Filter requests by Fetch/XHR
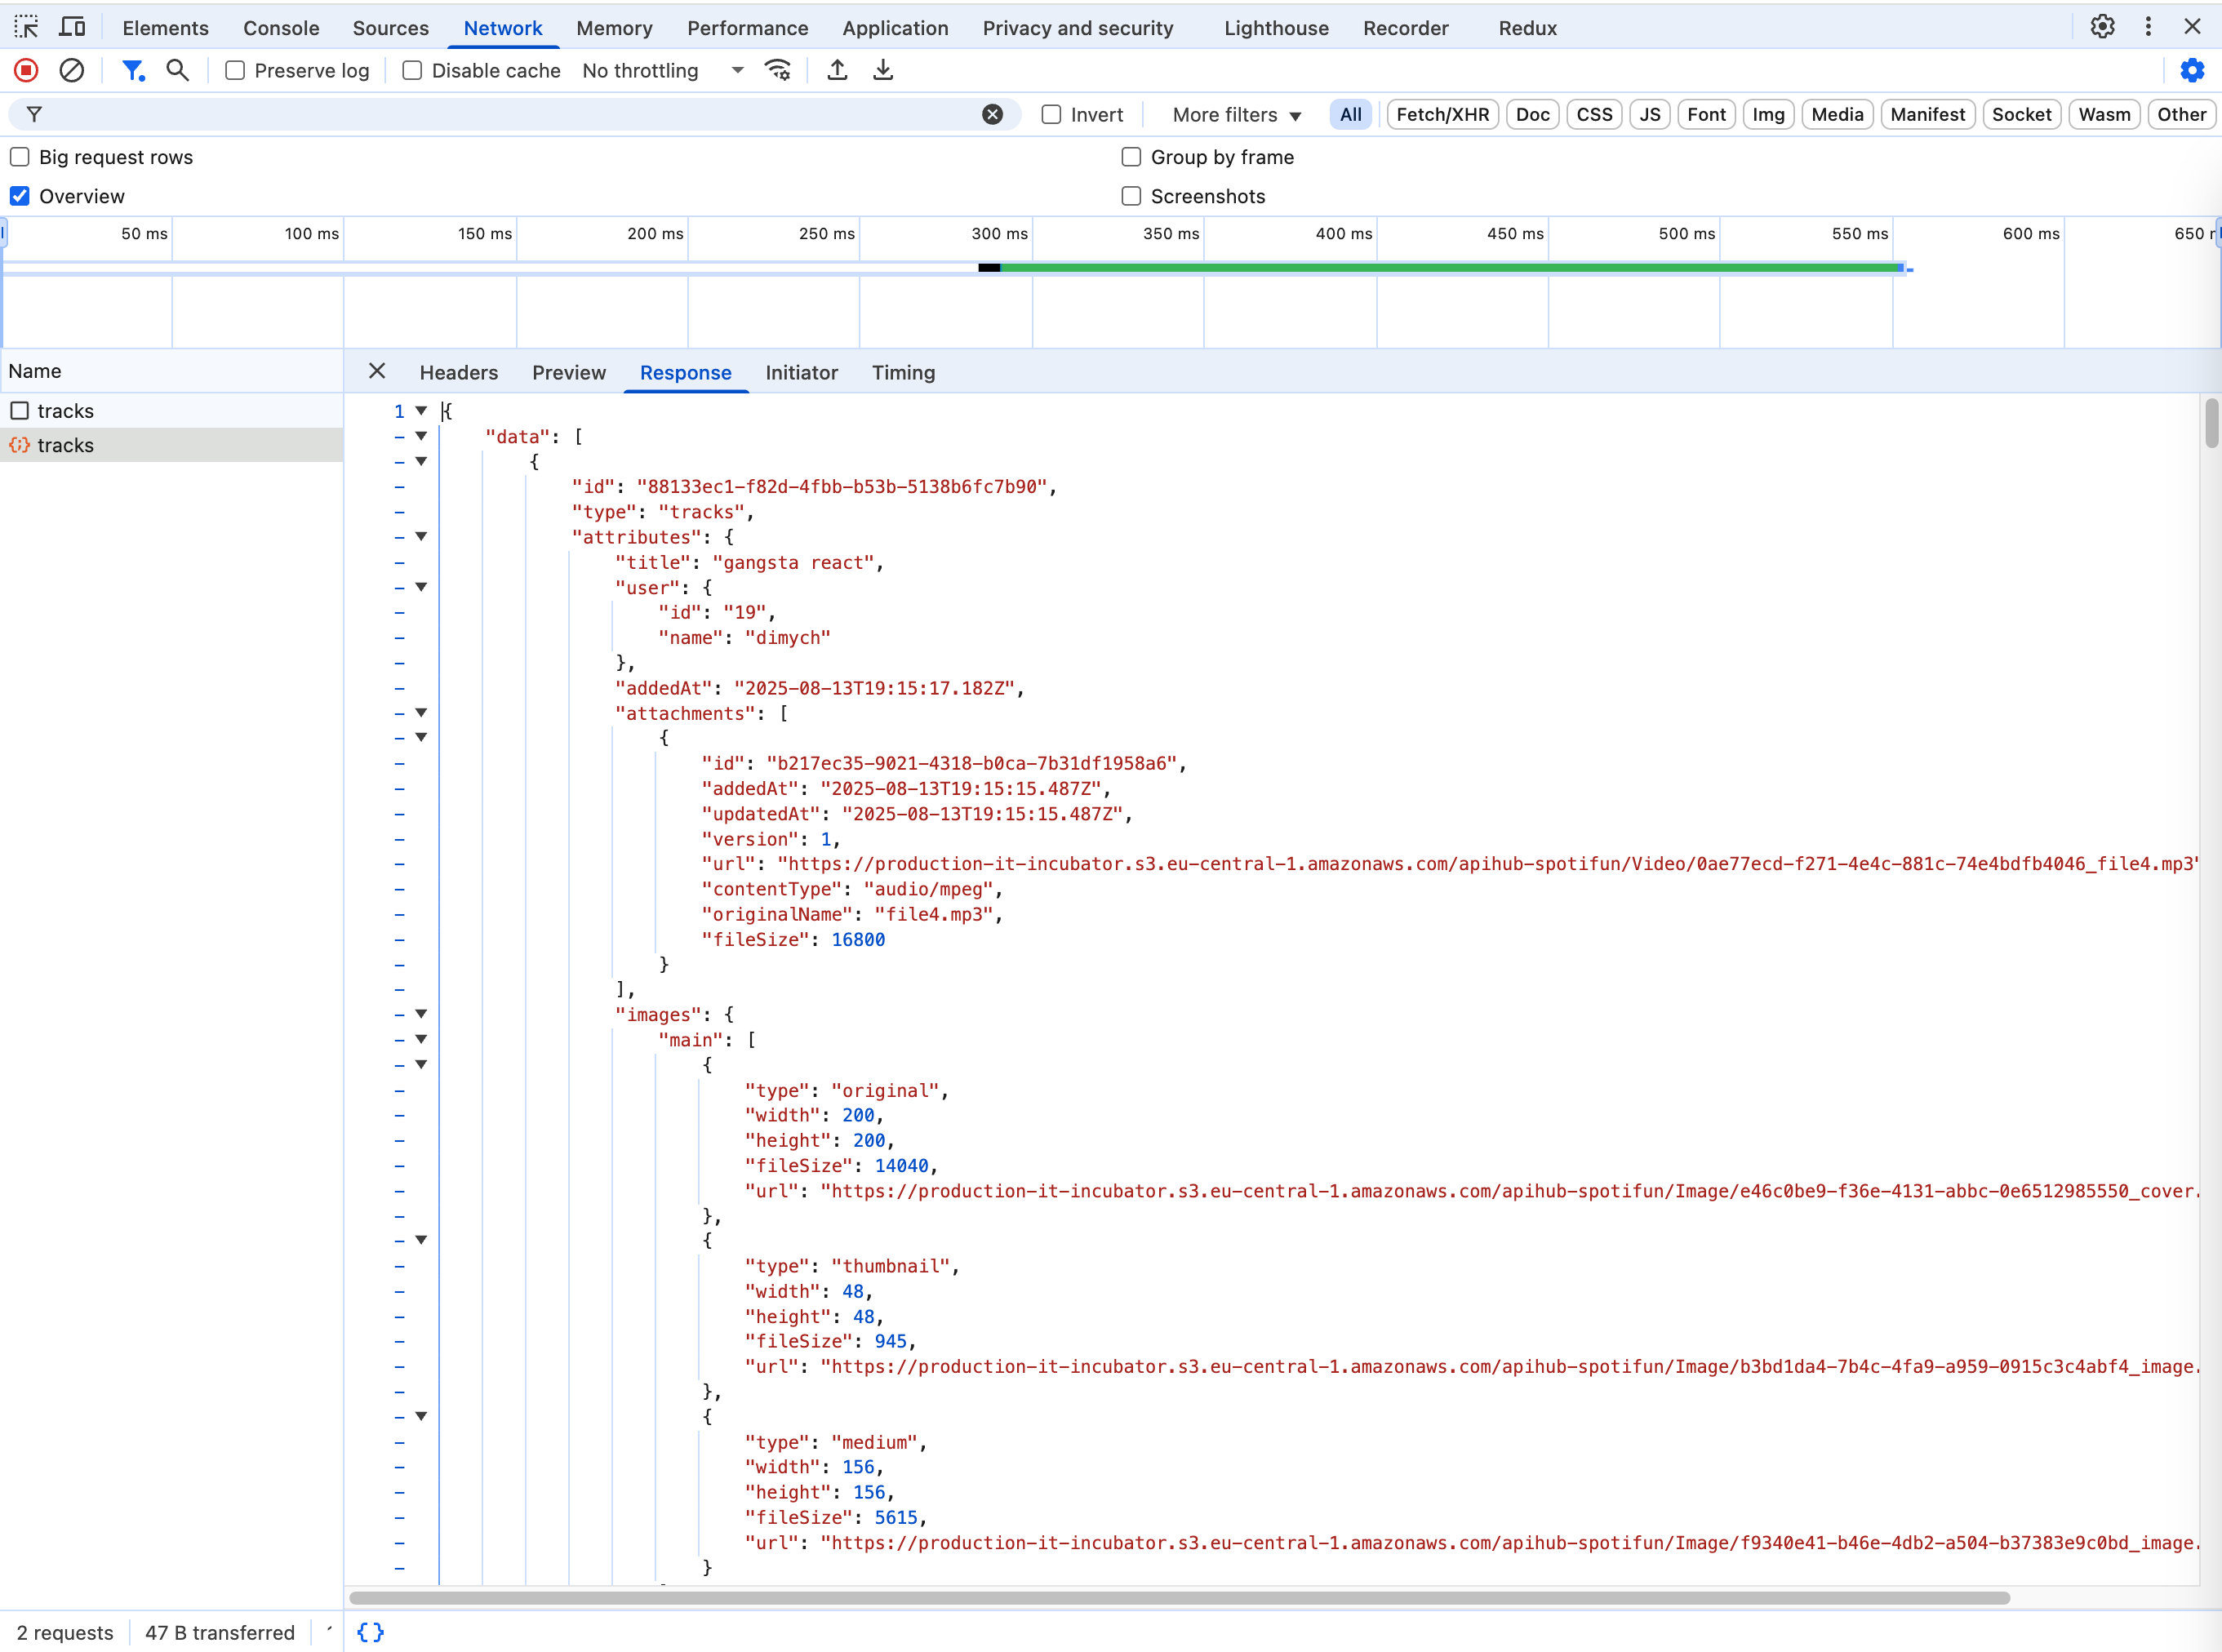 1442,114
